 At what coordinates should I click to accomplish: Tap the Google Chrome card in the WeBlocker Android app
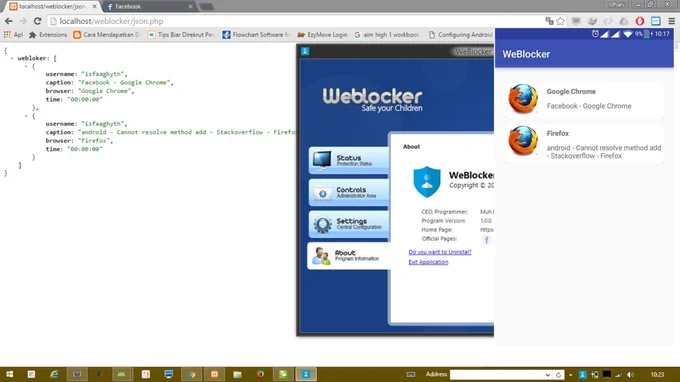(584, 99)
